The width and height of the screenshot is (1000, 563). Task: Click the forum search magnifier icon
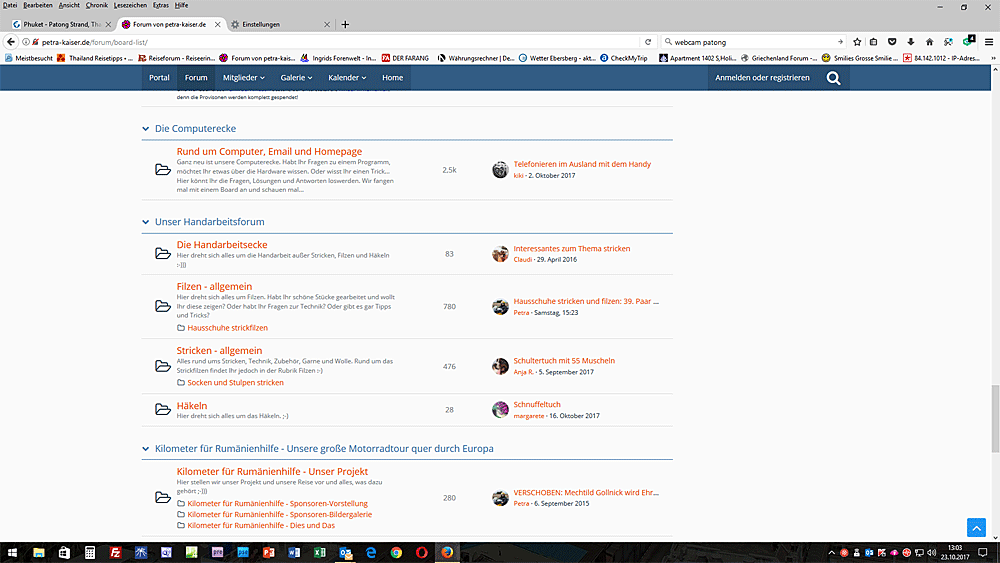coord(833,78)
